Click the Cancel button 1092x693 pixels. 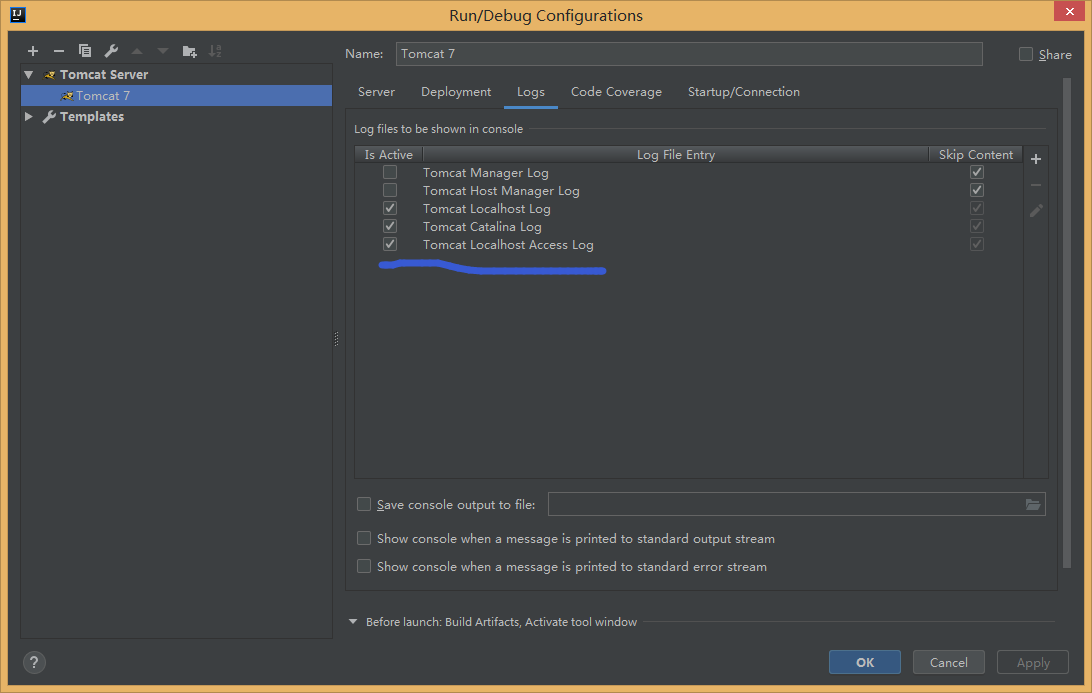click(x=949, y=662)
